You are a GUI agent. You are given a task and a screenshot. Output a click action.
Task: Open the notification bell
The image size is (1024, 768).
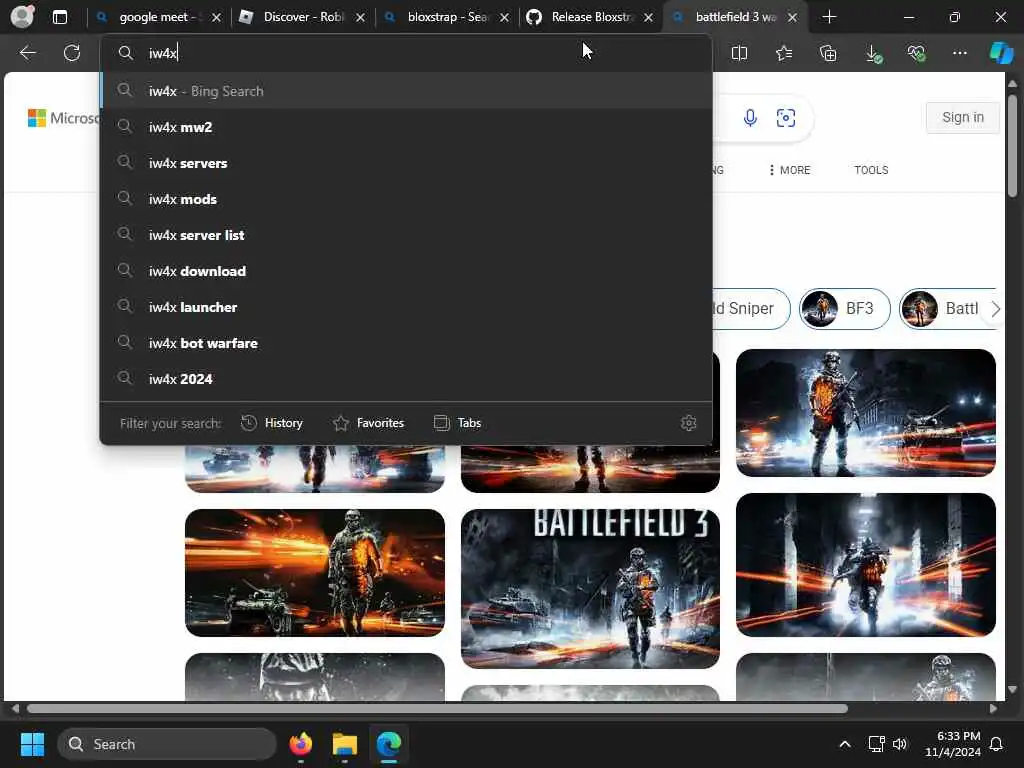(996, 744)
